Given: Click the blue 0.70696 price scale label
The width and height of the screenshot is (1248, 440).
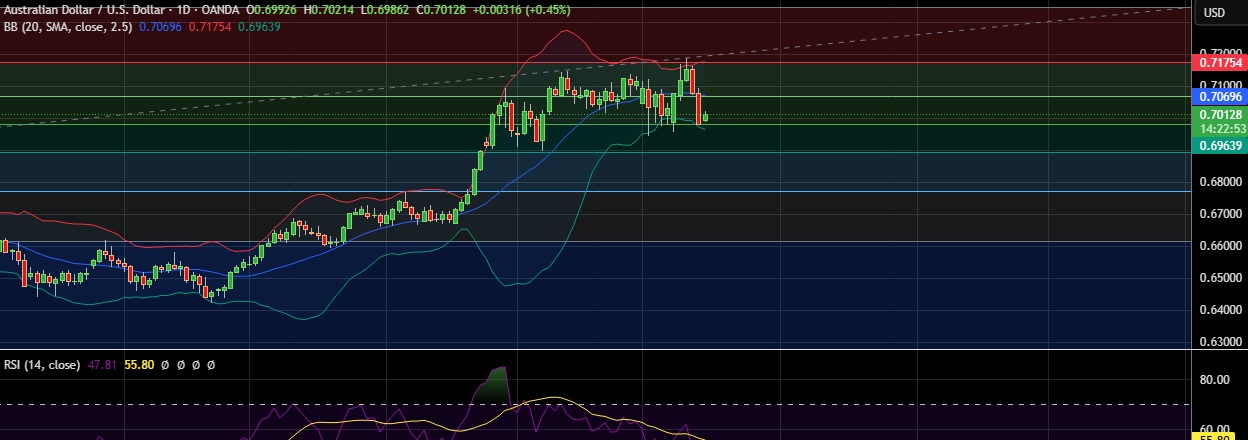Looking at the screenshot, I should click(1220, 96).
